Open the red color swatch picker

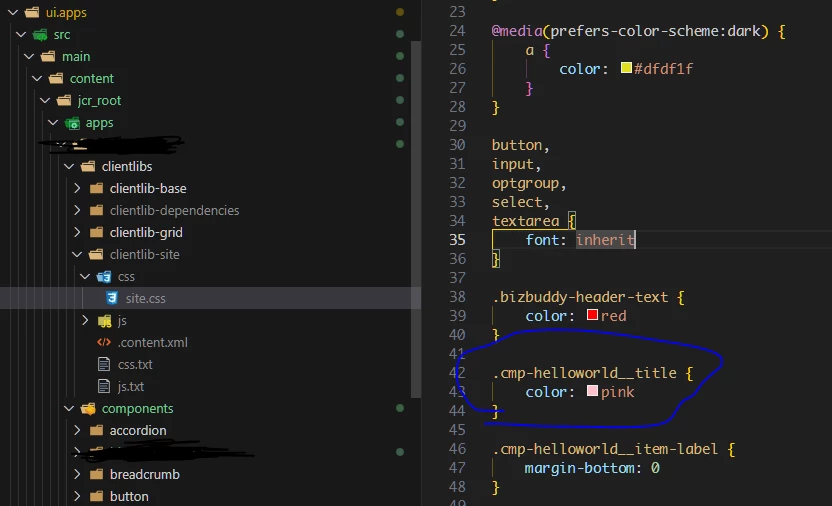click(x=592, y=315)
